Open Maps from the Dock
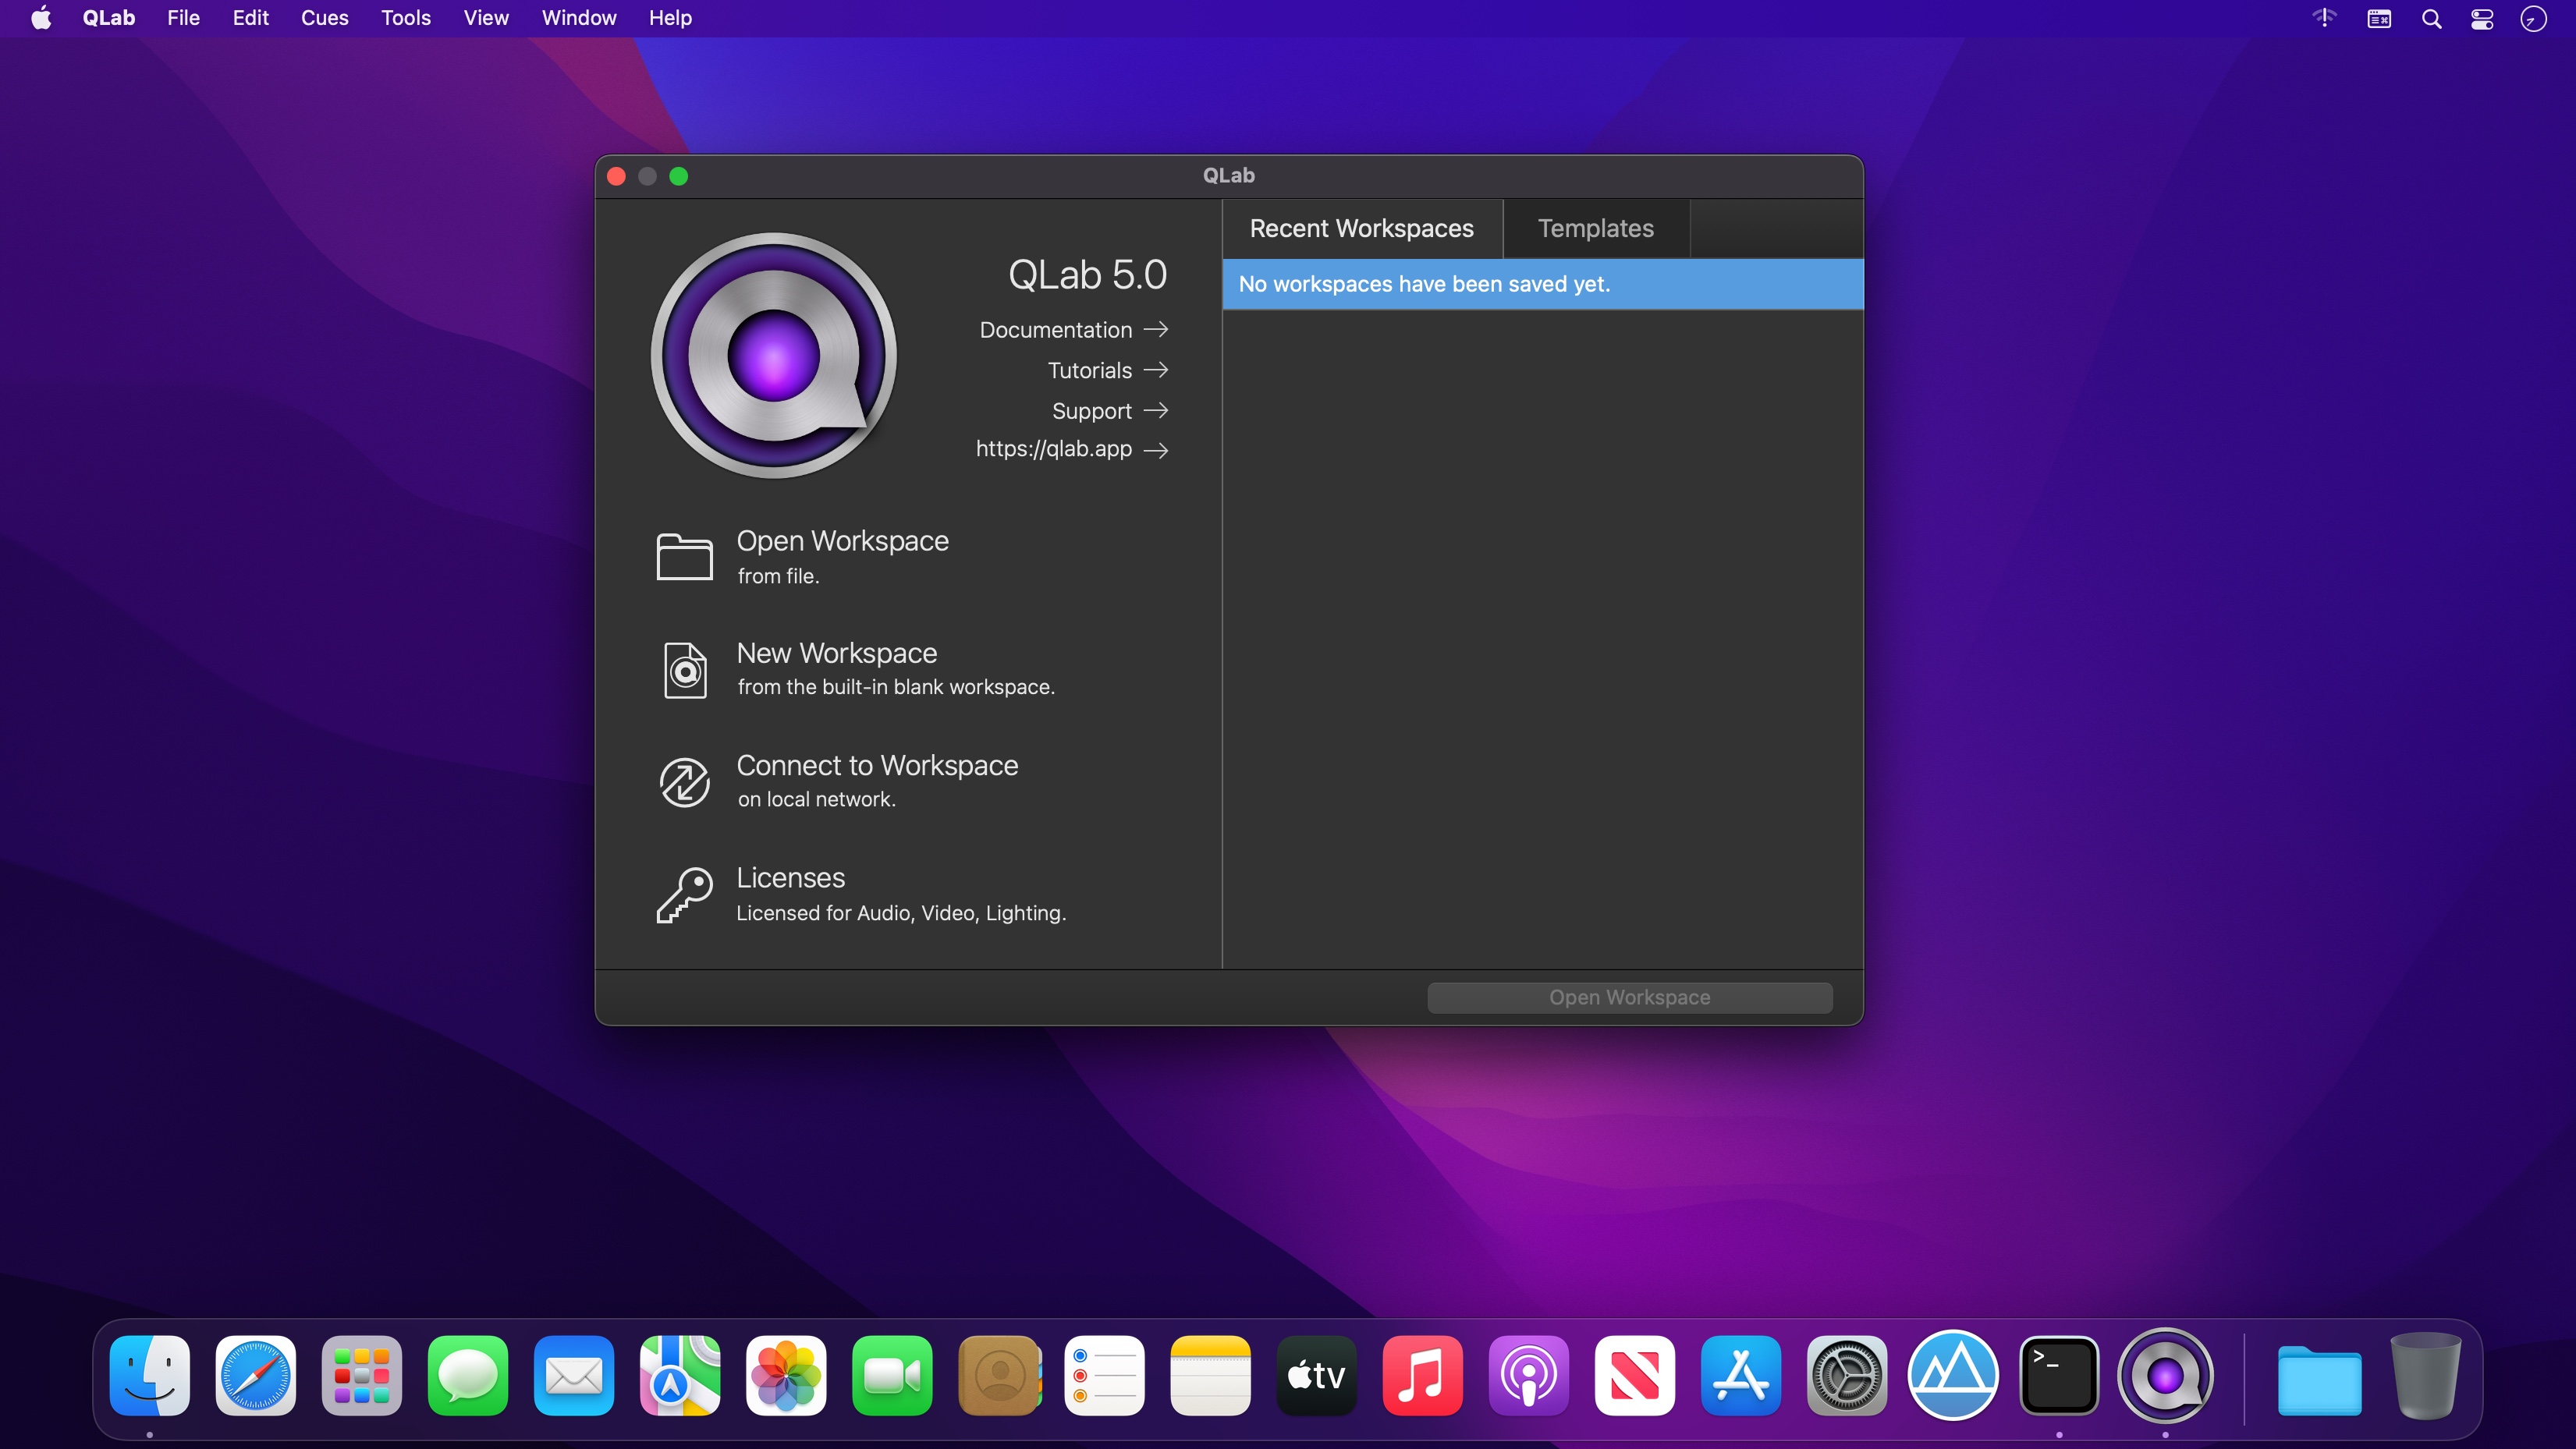2576x1449 pixels. tap(680, 1375)
